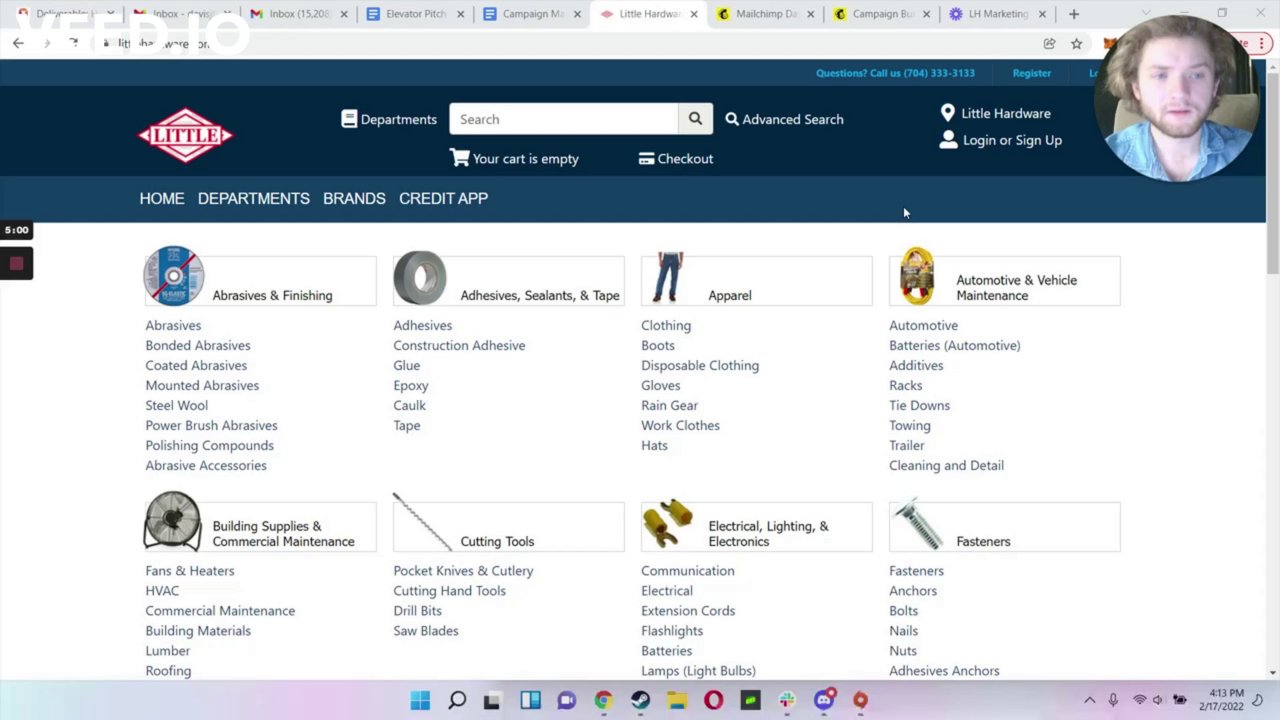Open Electrical, Lighting, & Electronics heading
The height and width of the screenshot is (720, 1280).
coord(768,533)
